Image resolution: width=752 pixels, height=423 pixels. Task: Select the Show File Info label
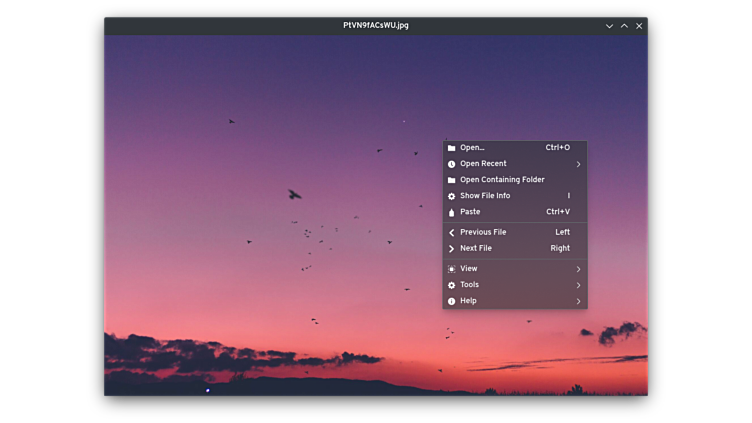click(x=485, y=196)
